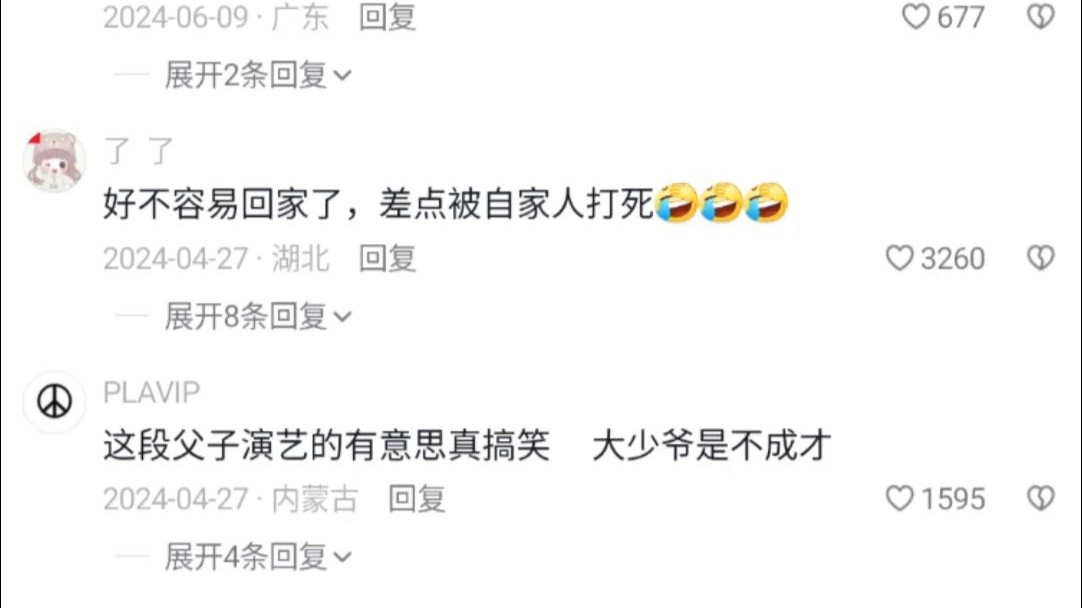
Task: Expand 展开2条回复 replies
Action: [x=258, y=75]
